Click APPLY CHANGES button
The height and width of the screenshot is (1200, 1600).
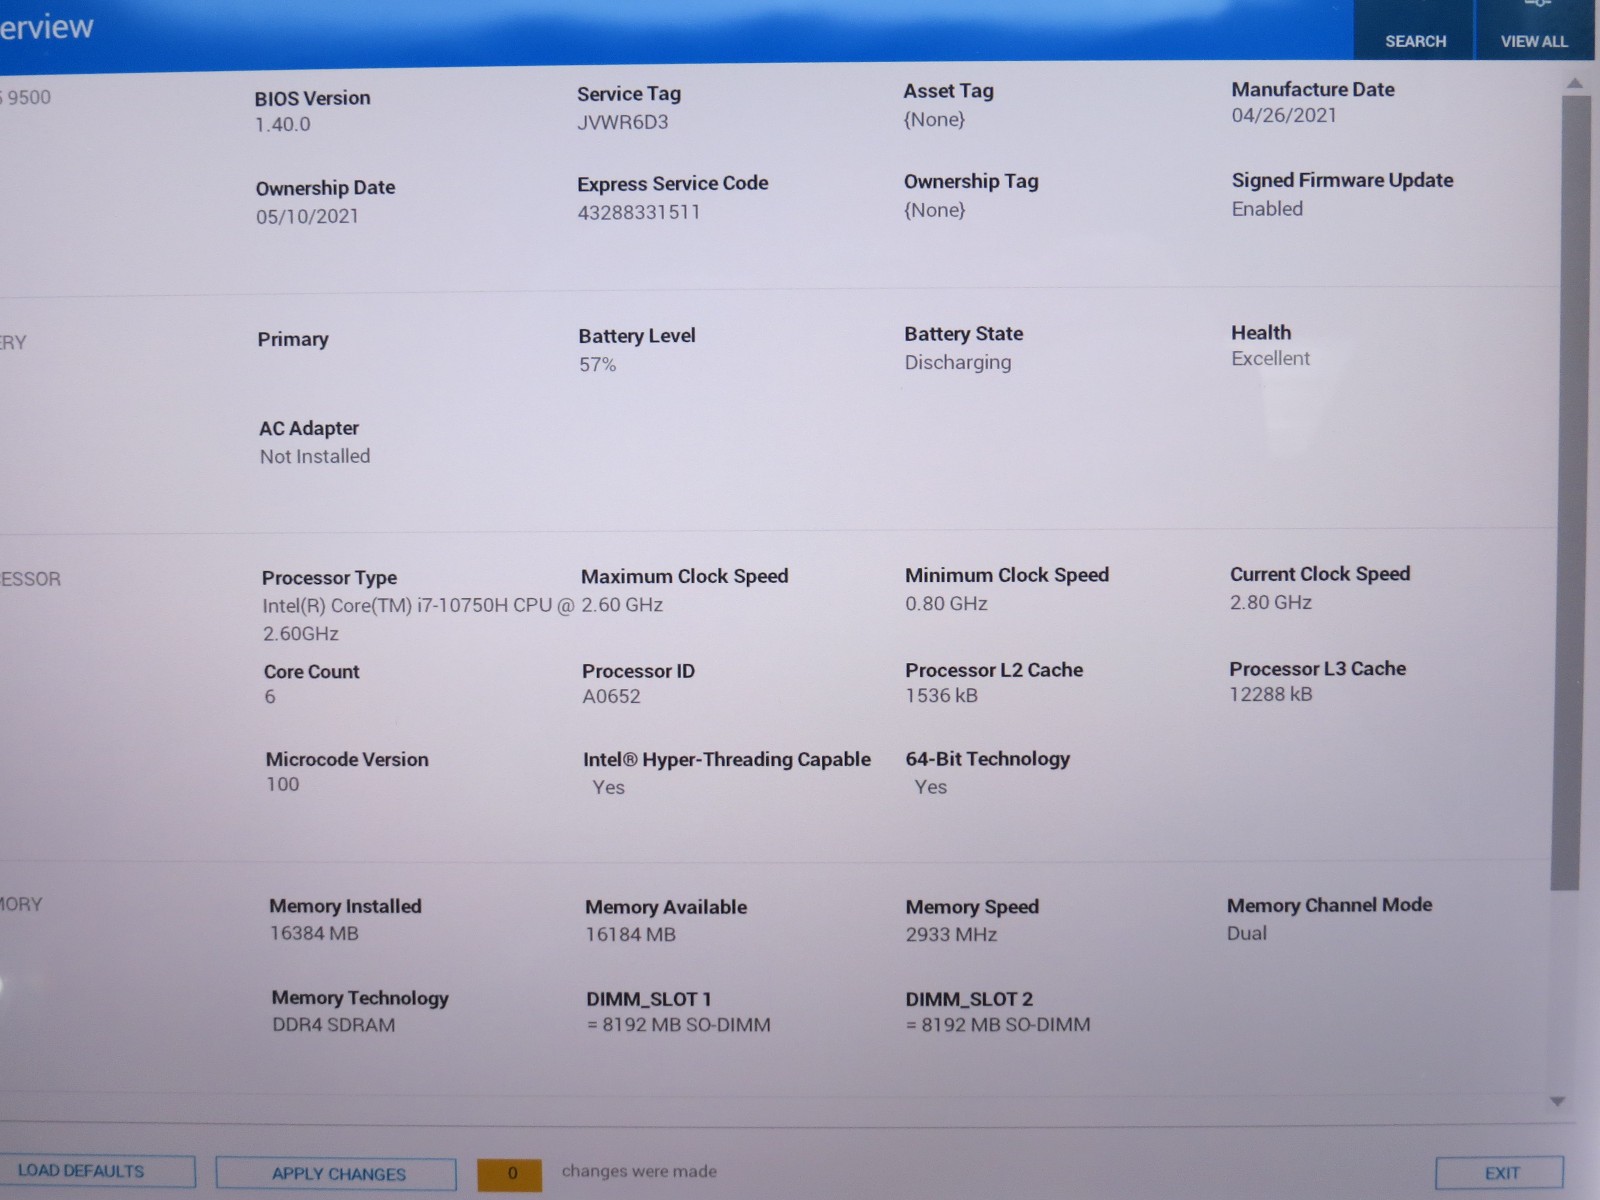(337, 1174)
